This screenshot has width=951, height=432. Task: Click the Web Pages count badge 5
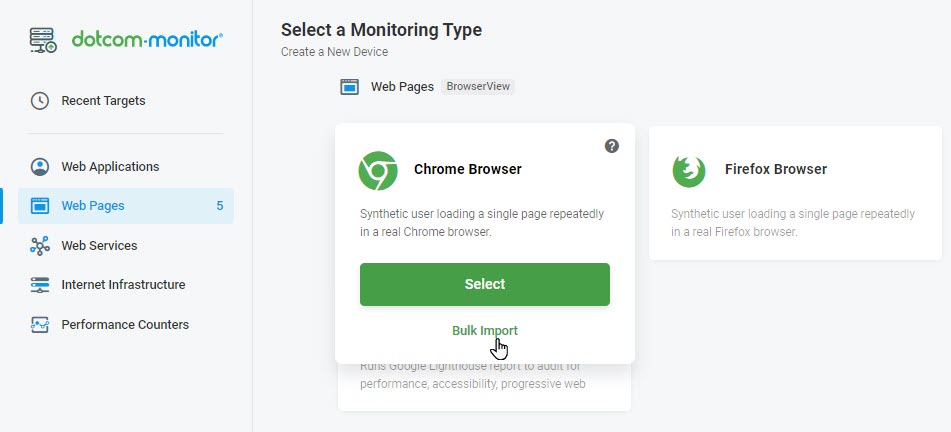tap(220, 206)
